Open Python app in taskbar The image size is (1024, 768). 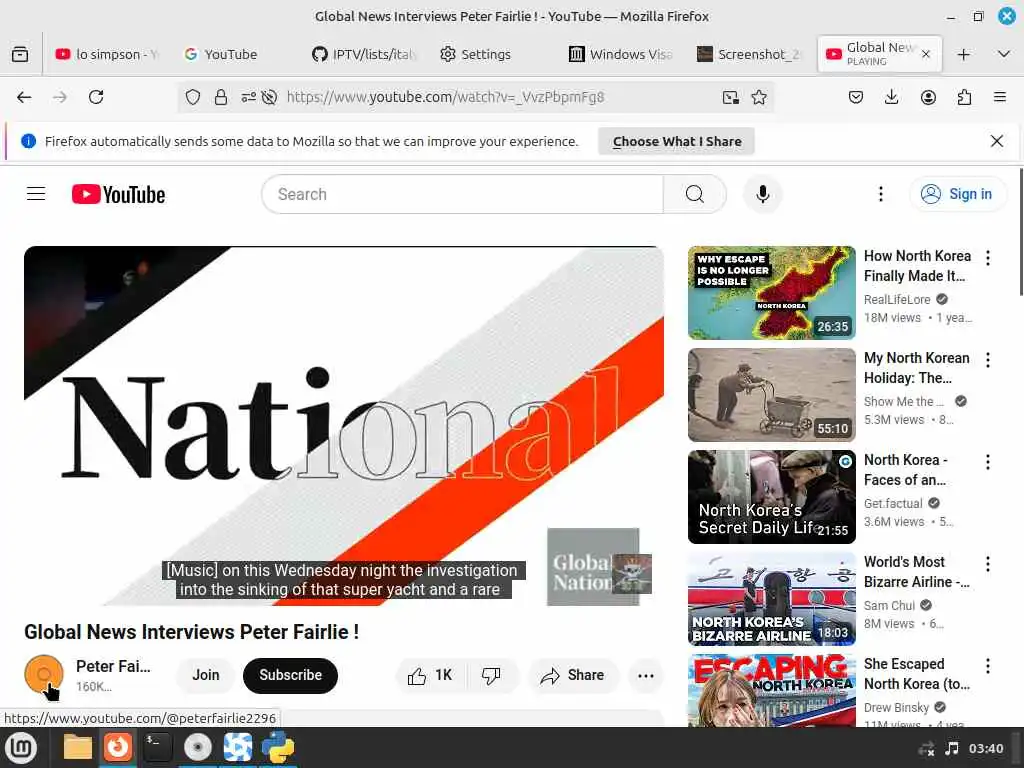(278, 747)
